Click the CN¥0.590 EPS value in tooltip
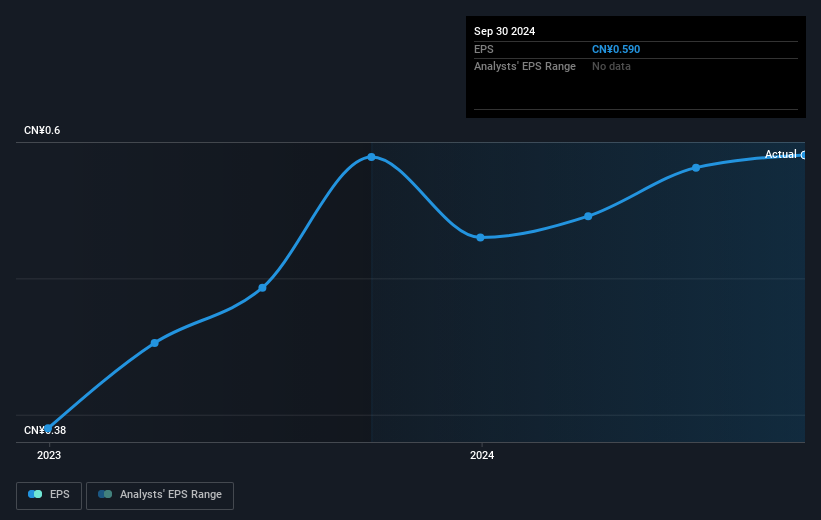Screen dimensions: 821x520 click(616, 49)
